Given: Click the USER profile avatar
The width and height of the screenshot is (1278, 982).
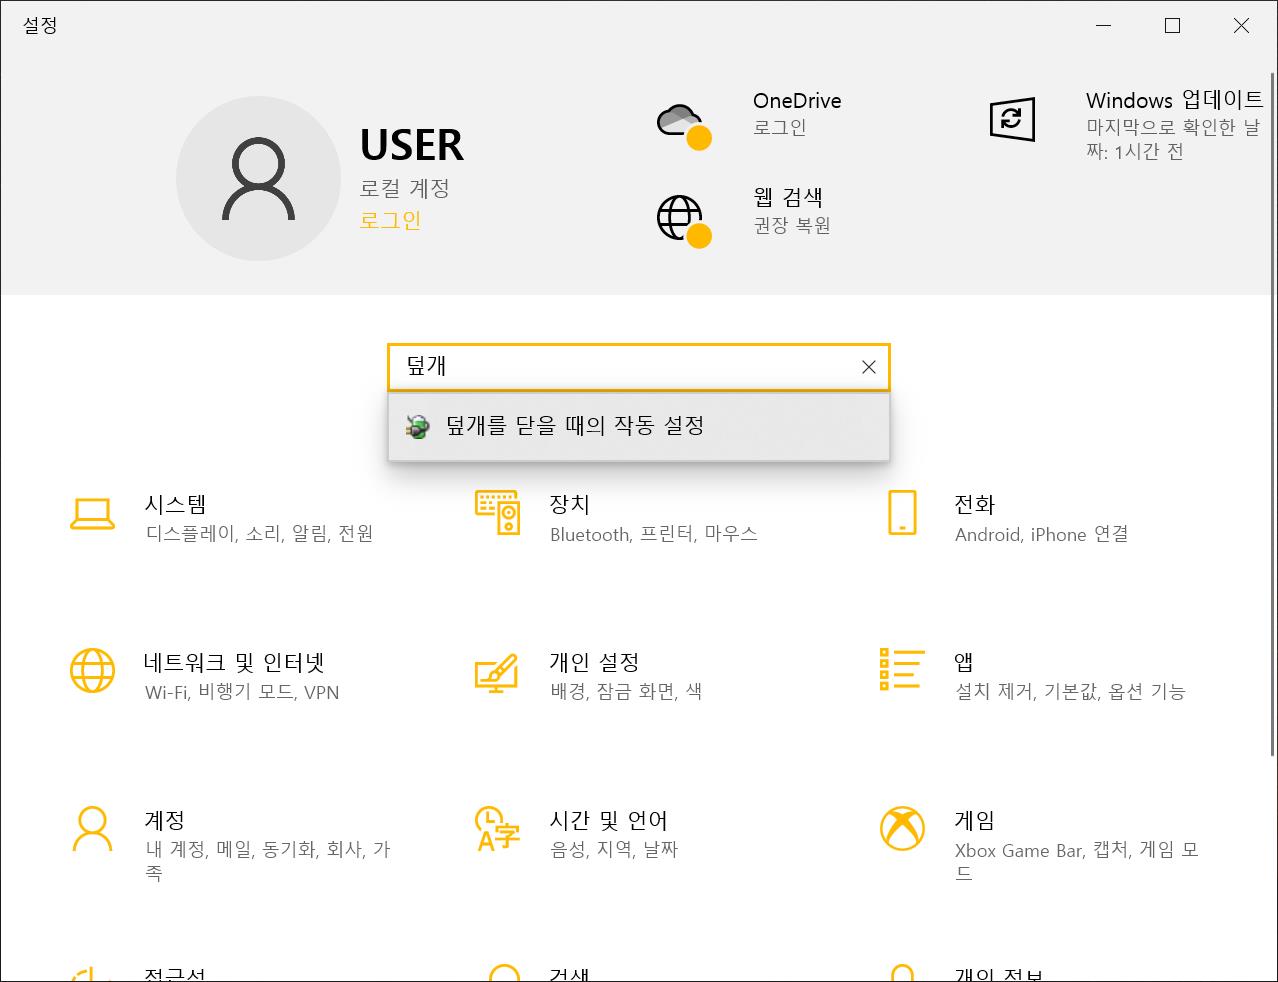Looking at the screenshot, I should point(258,178).
